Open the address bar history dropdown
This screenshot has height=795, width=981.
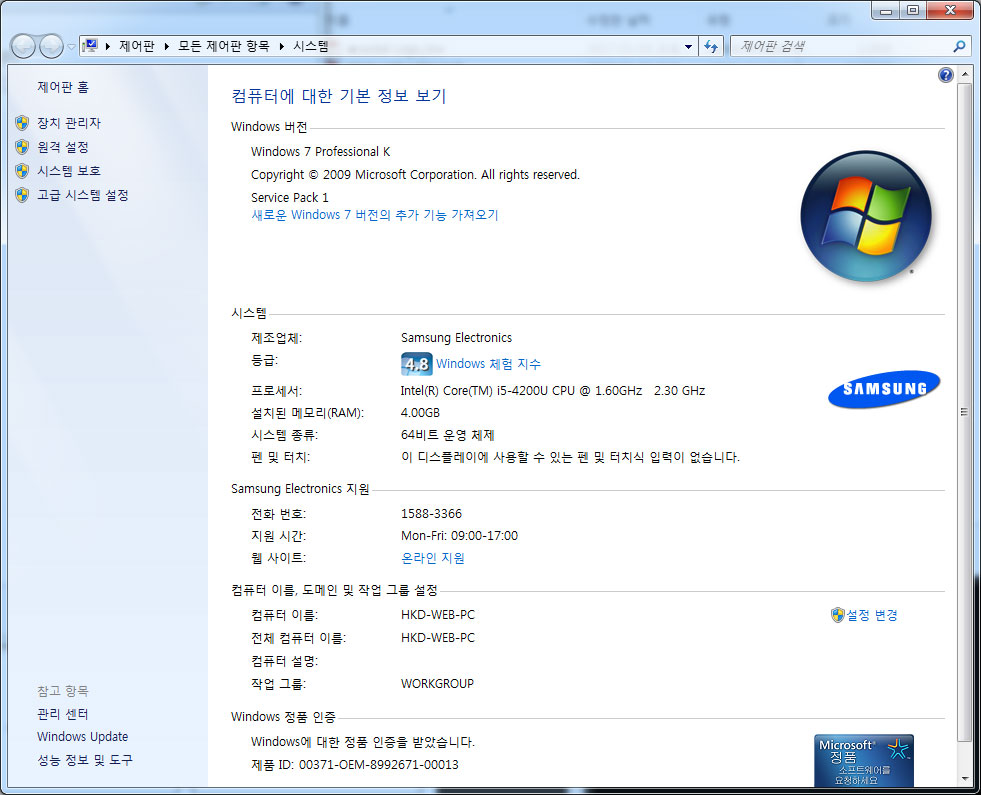click(688, 46)
